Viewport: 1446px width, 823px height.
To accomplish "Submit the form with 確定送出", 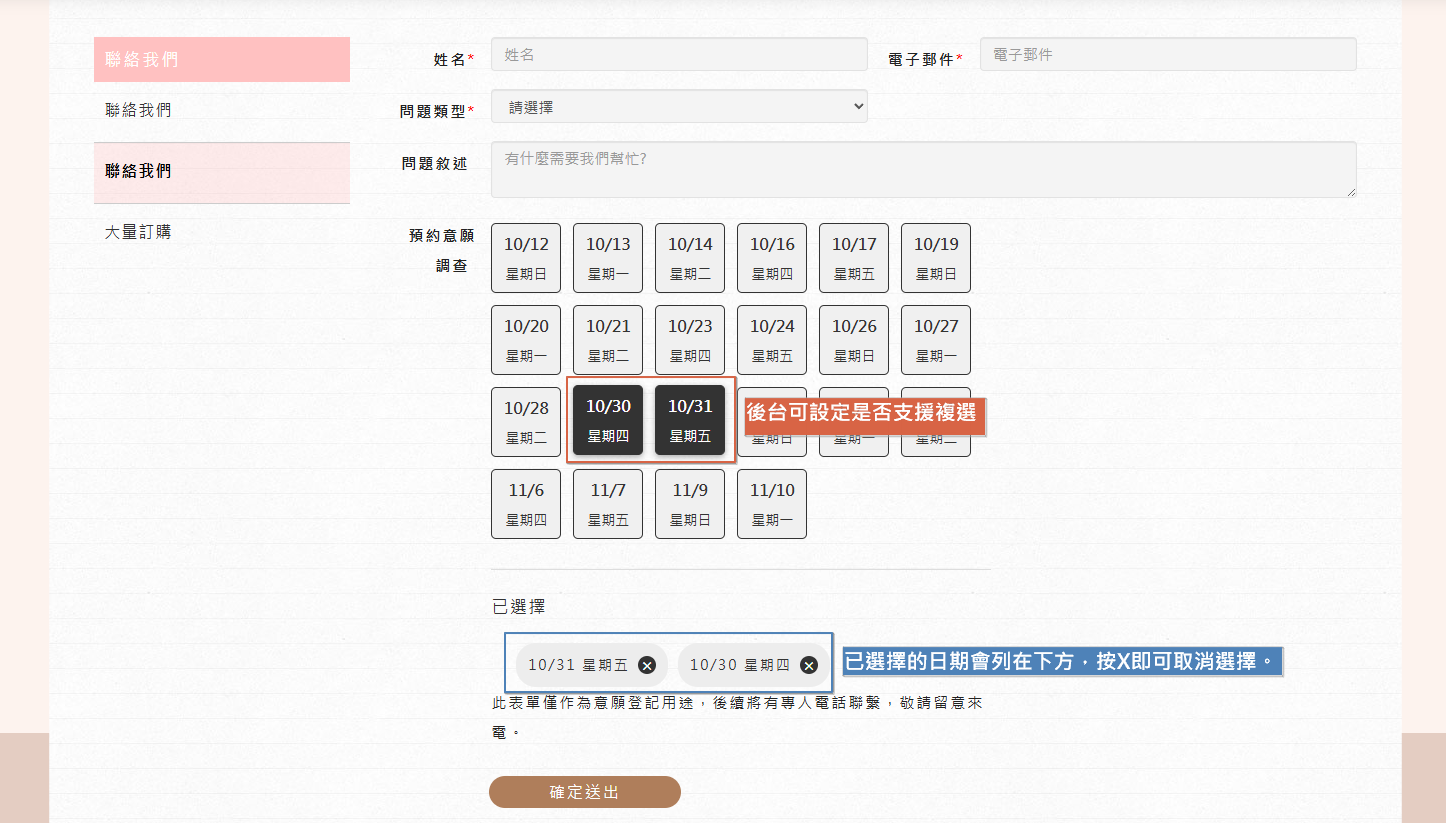I will pyautogui.click(x=585, y=792).
